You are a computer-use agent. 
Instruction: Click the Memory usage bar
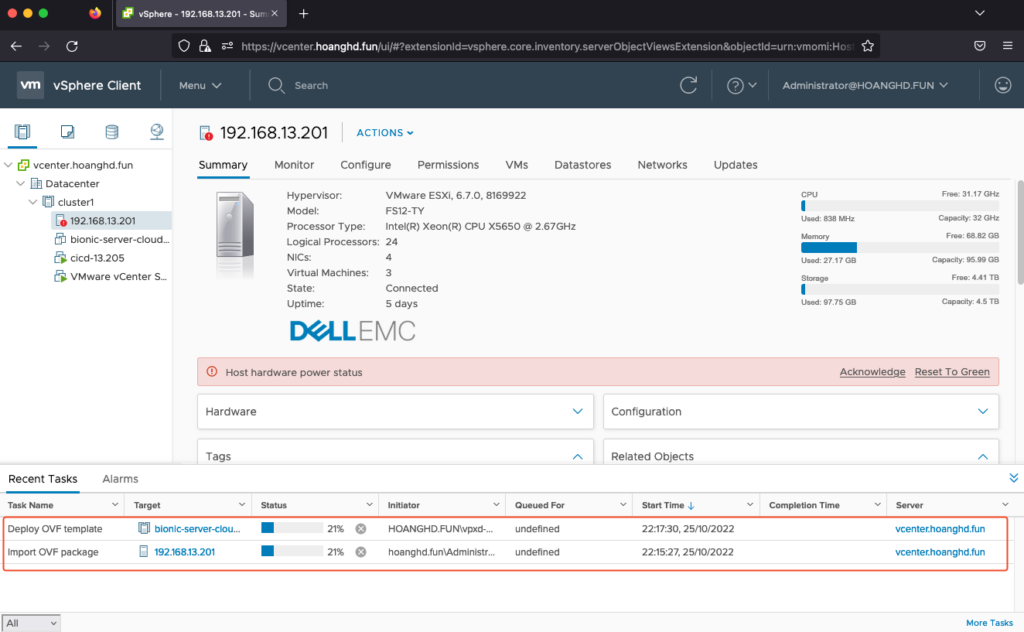click(899, 247)
